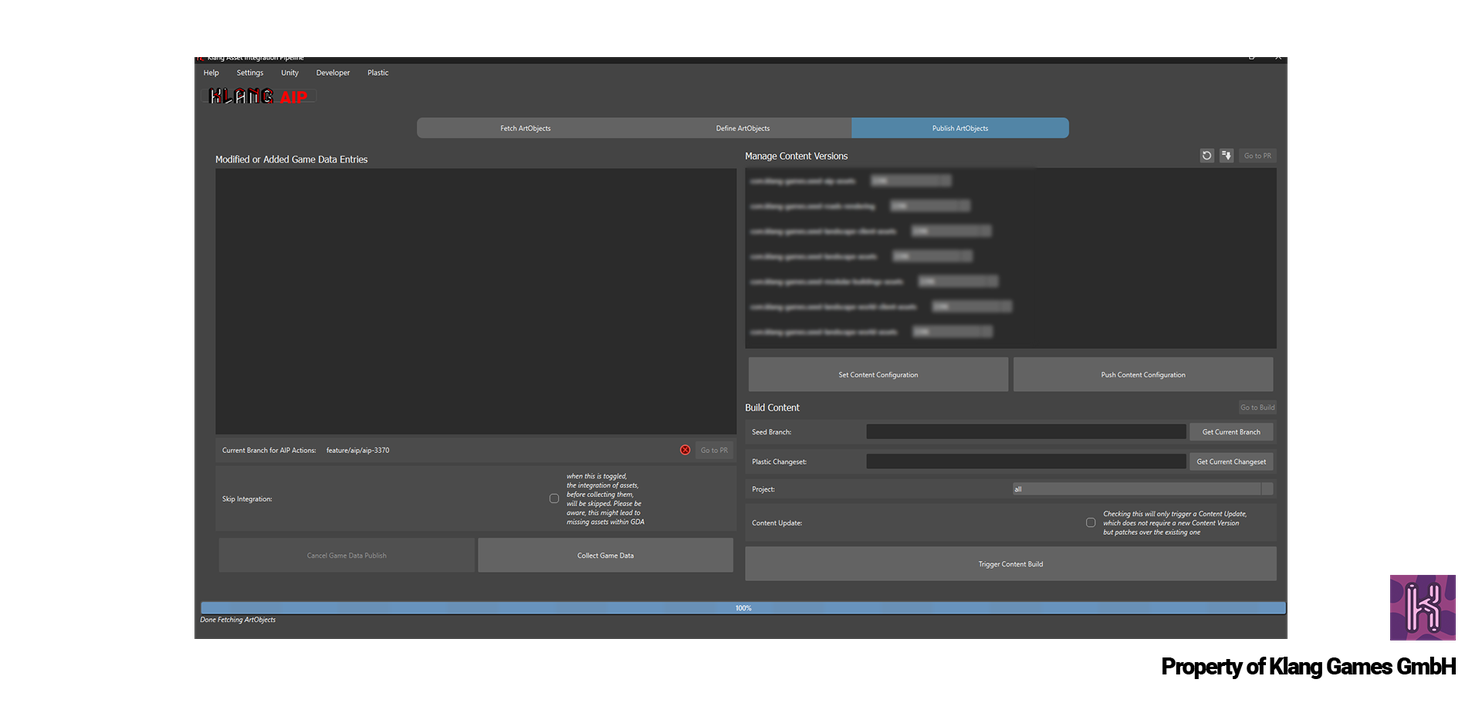Image resolution: width=1482 pixels, height=703 pixels.
Task: Open the Project dropdown set to all
Action: click(x=1142, y=489)
